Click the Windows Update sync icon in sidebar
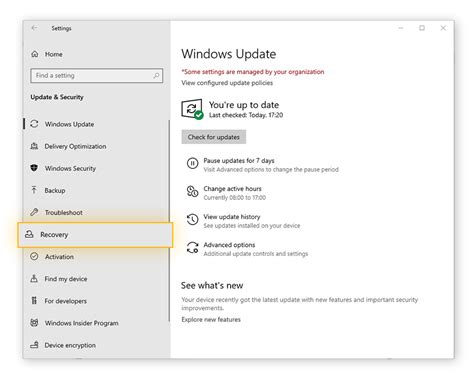 pos(34,124)
